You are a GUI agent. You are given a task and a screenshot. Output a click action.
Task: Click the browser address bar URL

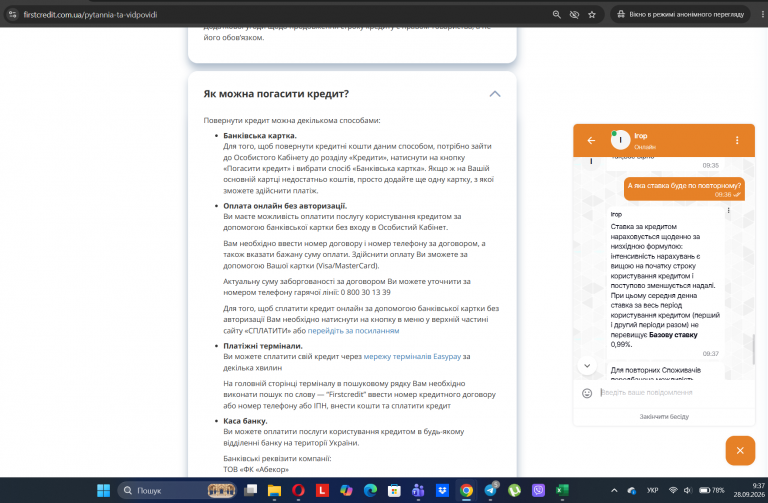[90, 15]
